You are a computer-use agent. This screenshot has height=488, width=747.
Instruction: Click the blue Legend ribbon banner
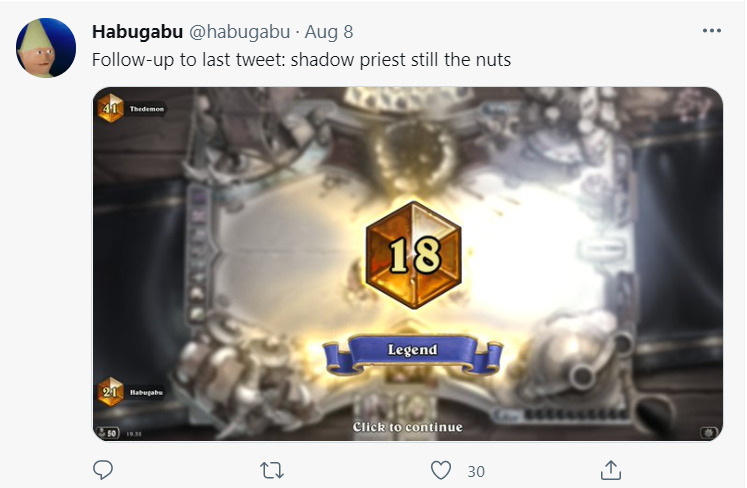point(413,353)
